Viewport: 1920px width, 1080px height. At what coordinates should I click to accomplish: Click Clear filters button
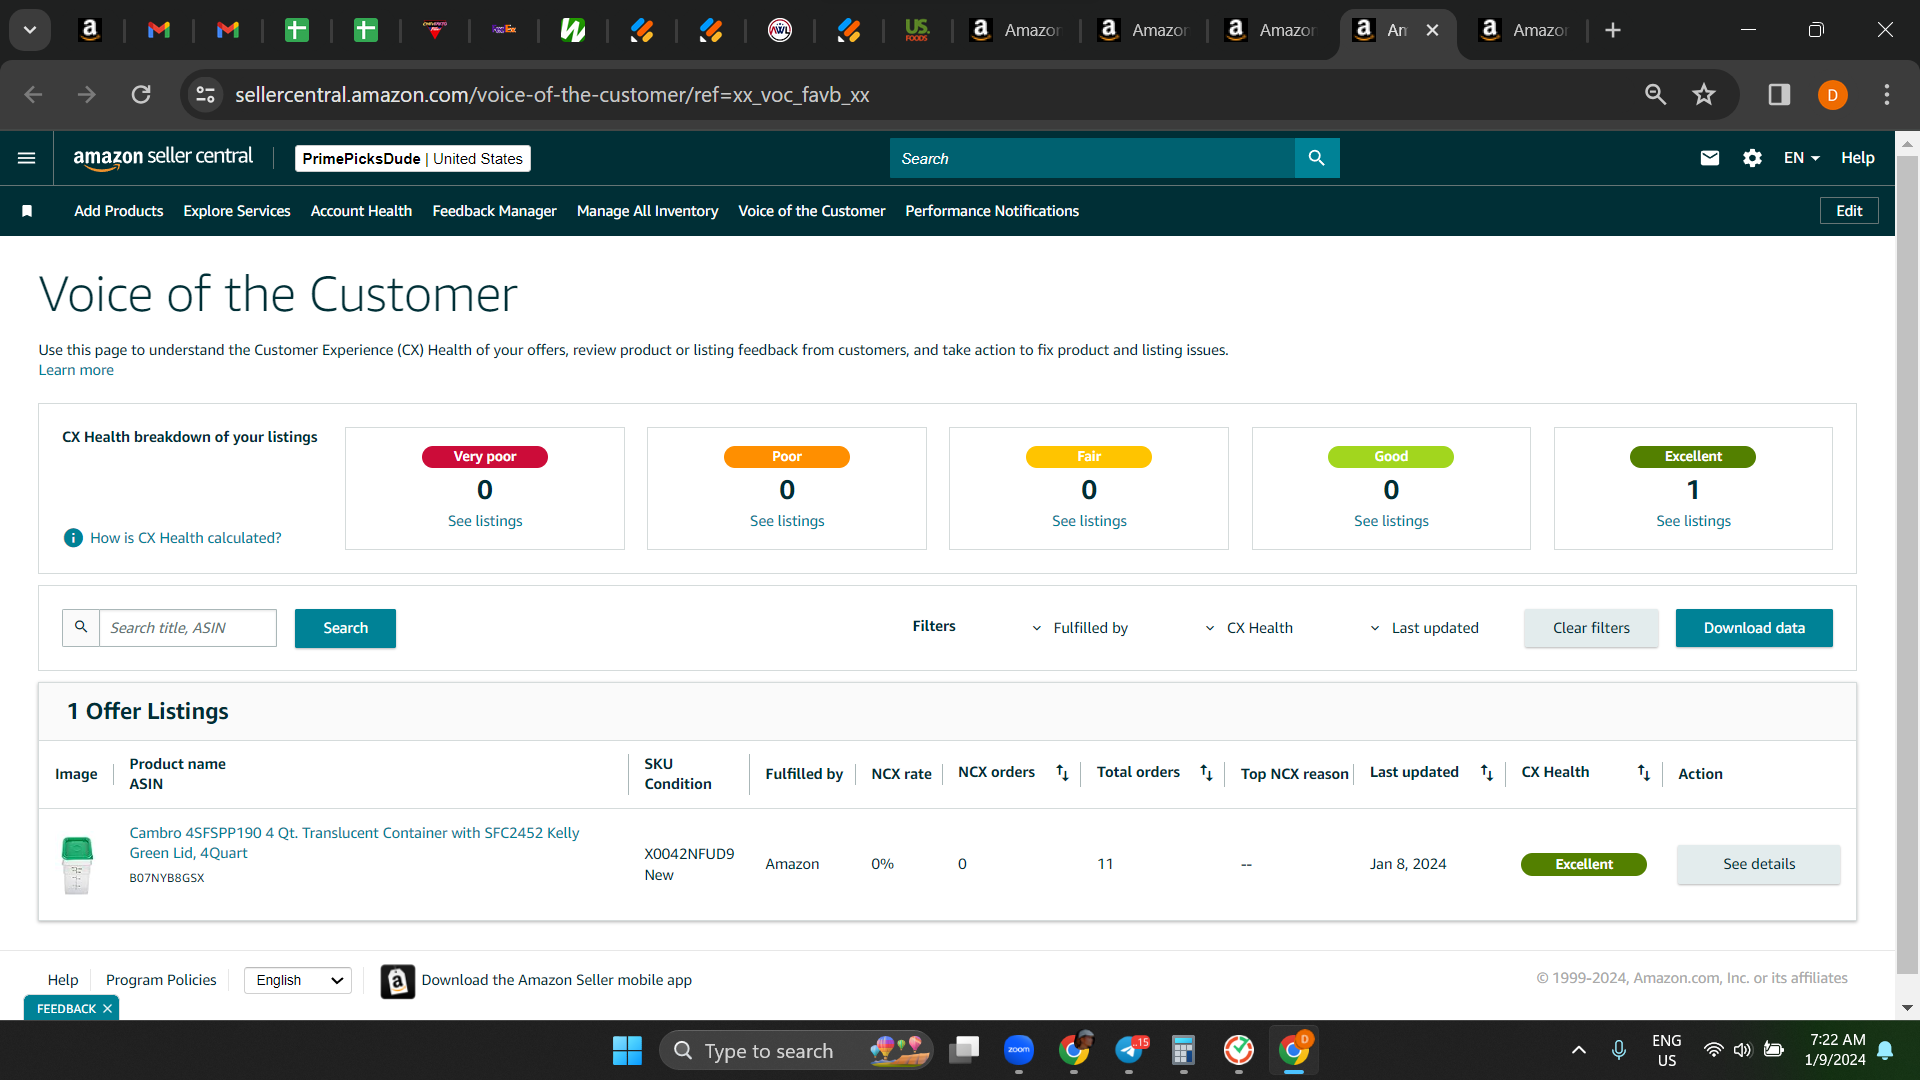click(x=1591, y=628)
